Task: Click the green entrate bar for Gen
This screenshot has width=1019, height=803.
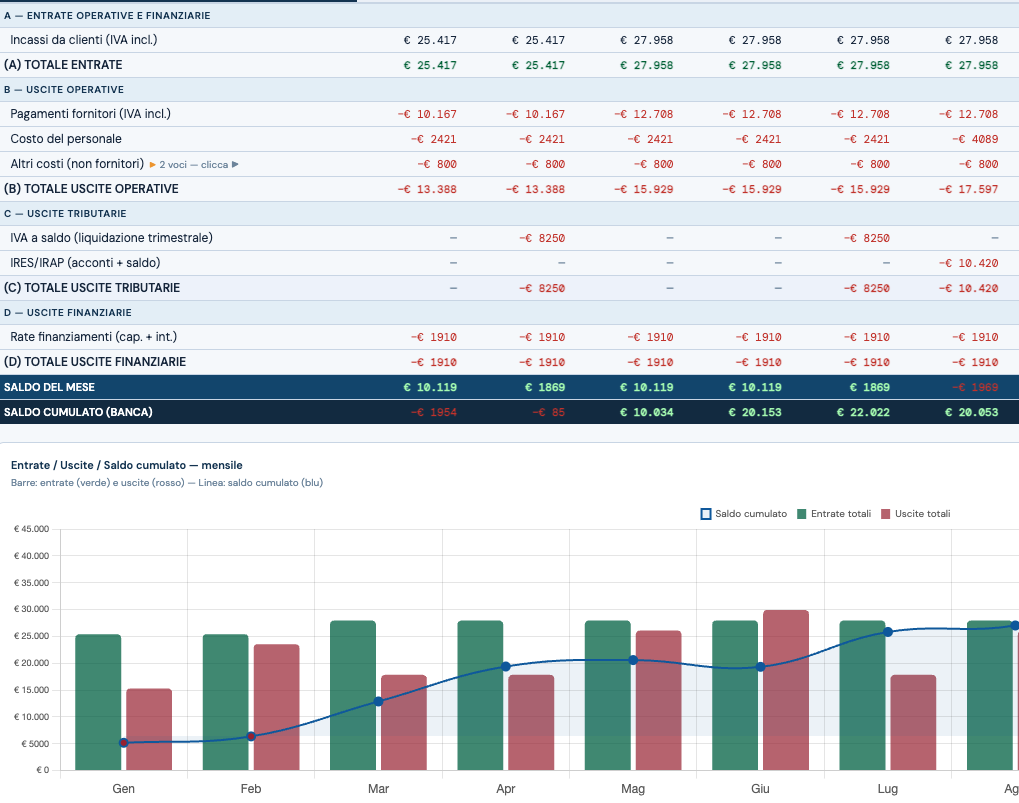Action: click(98, 702)
